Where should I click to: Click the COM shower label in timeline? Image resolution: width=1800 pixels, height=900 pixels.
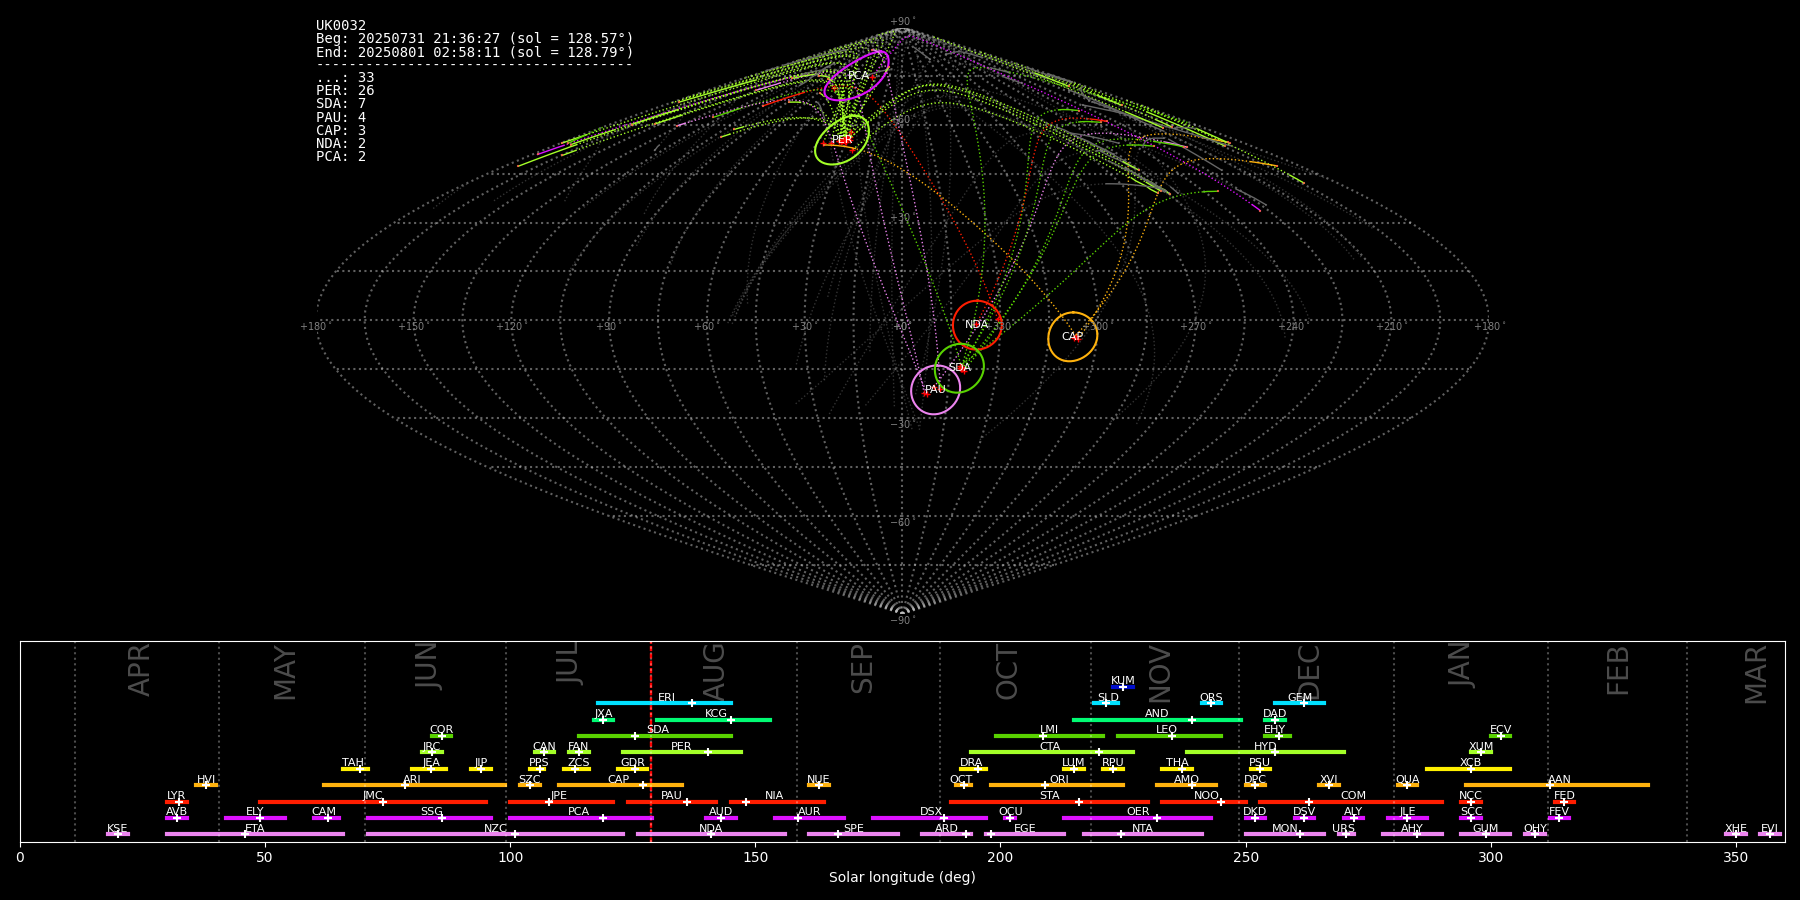click(1353, 796)
